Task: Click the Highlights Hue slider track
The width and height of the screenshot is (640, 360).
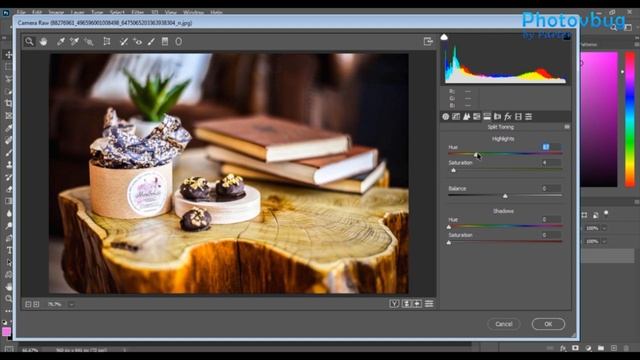Action: click(505, 153)
